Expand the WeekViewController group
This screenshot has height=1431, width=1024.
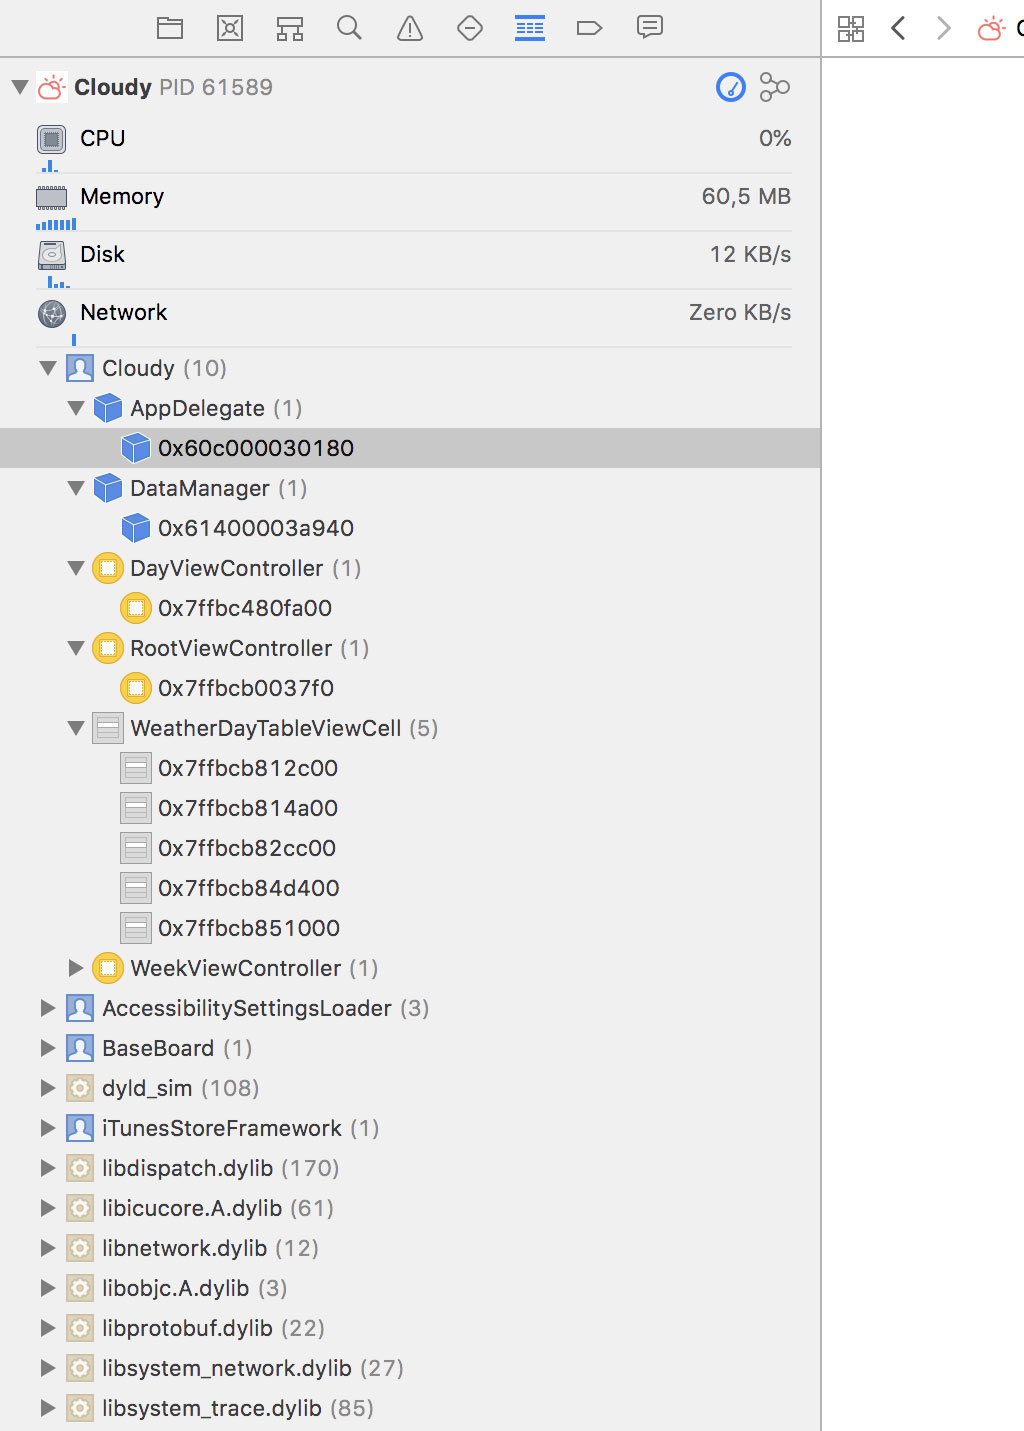point(77,968)
